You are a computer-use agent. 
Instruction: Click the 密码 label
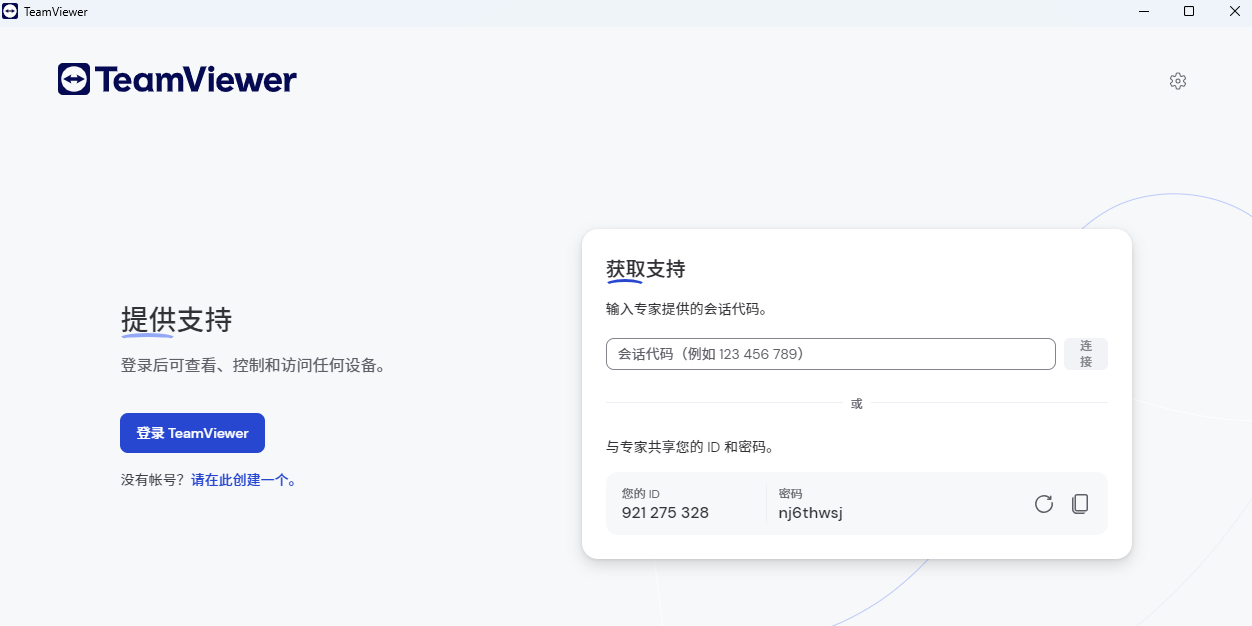792,493
